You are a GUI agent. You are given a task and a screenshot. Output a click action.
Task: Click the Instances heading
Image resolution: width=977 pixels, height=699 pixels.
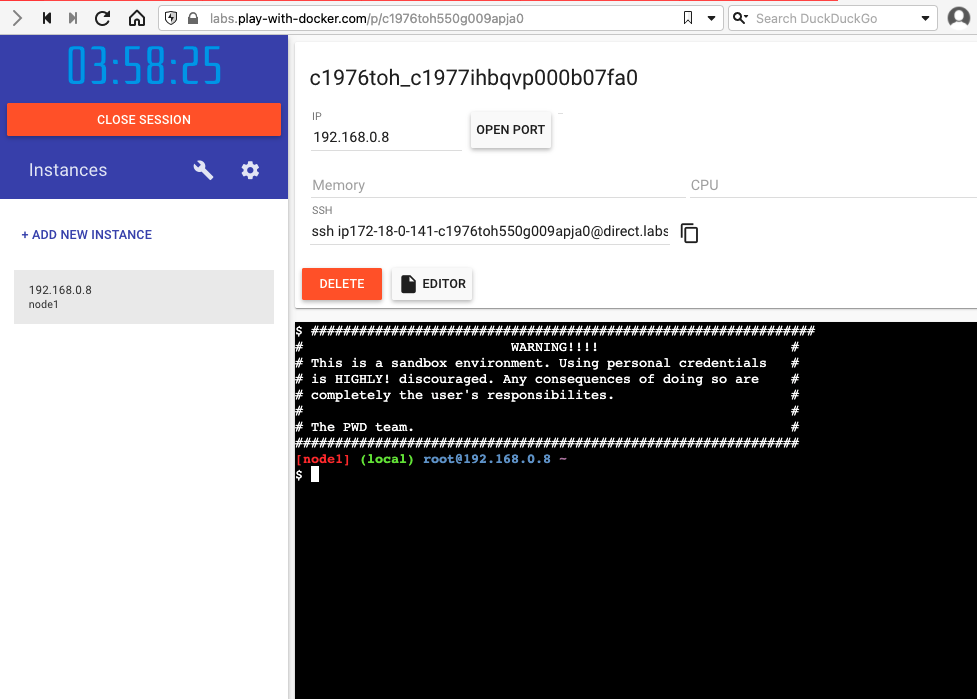68,170
